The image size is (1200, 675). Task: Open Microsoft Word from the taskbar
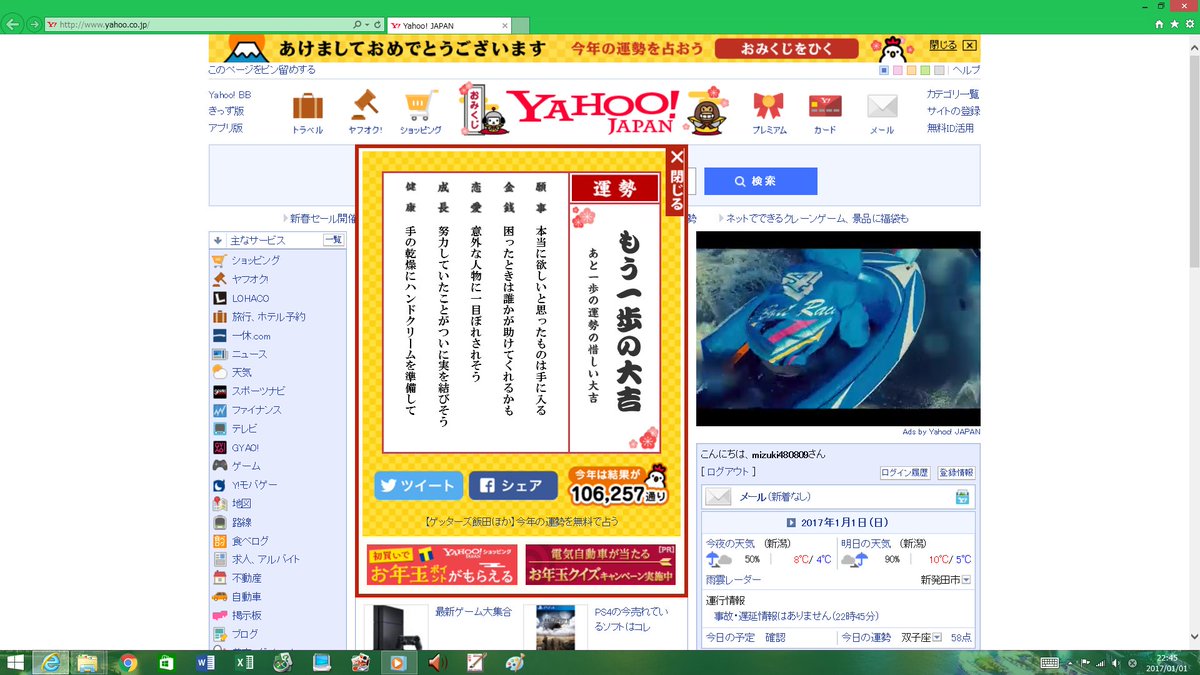(205, 662)
